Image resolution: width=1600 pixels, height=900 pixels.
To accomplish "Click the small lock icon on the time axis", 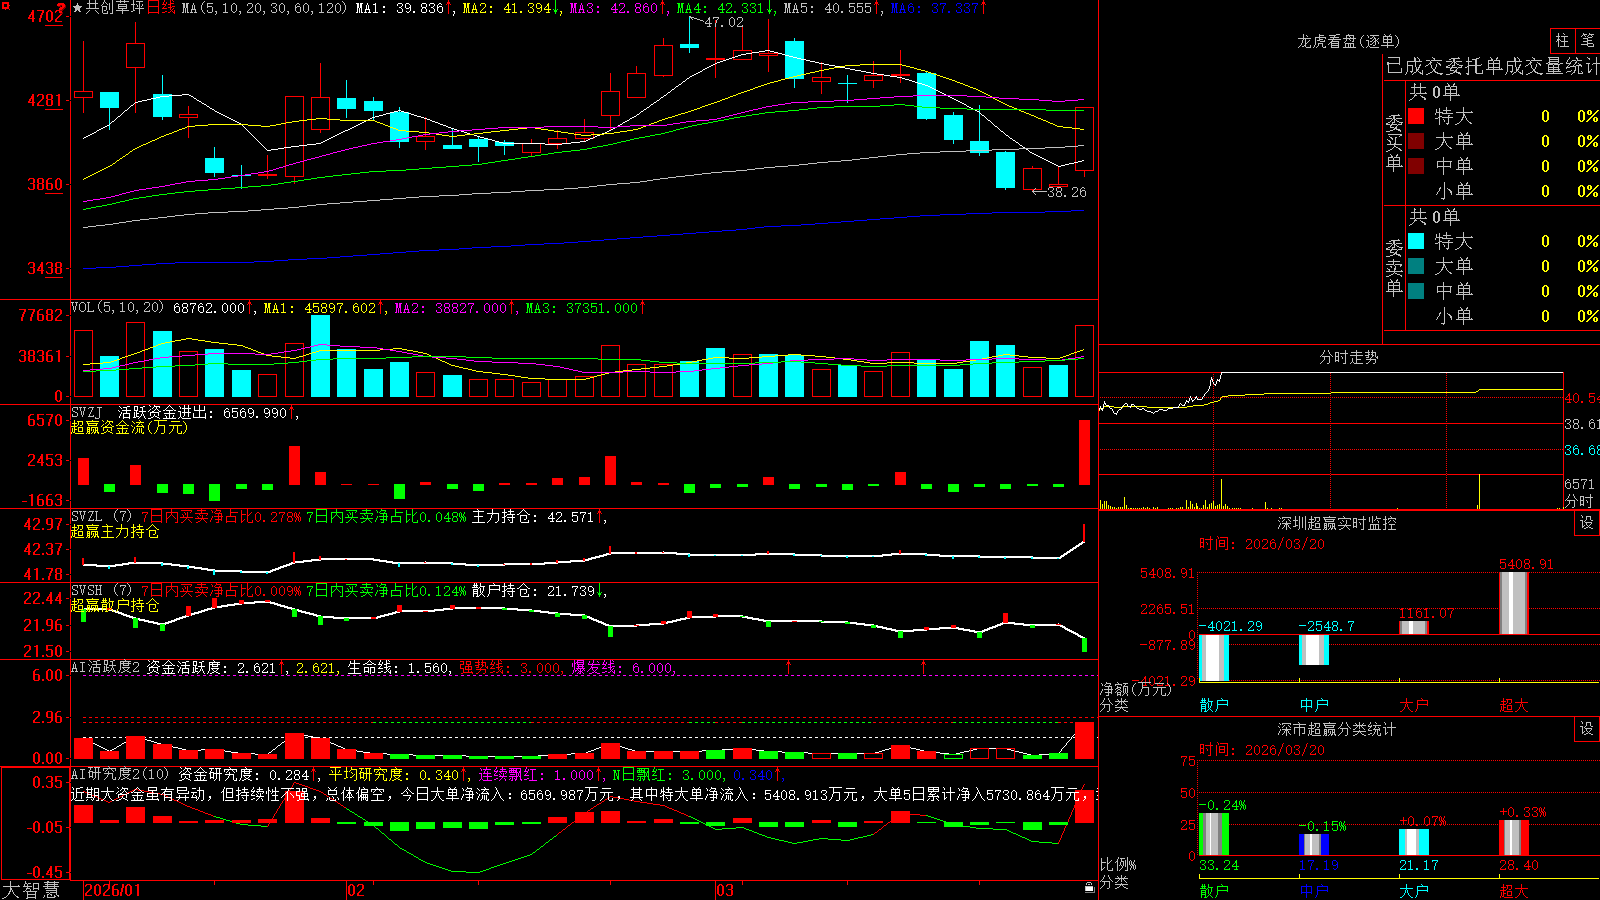I will click(1089, 888).
